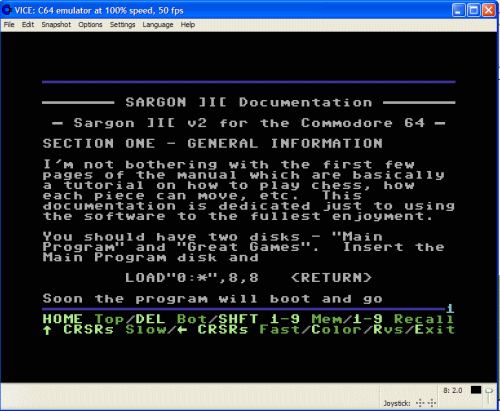Click the 'SARGON ][ Documentation' heading

tap(249, 102)
